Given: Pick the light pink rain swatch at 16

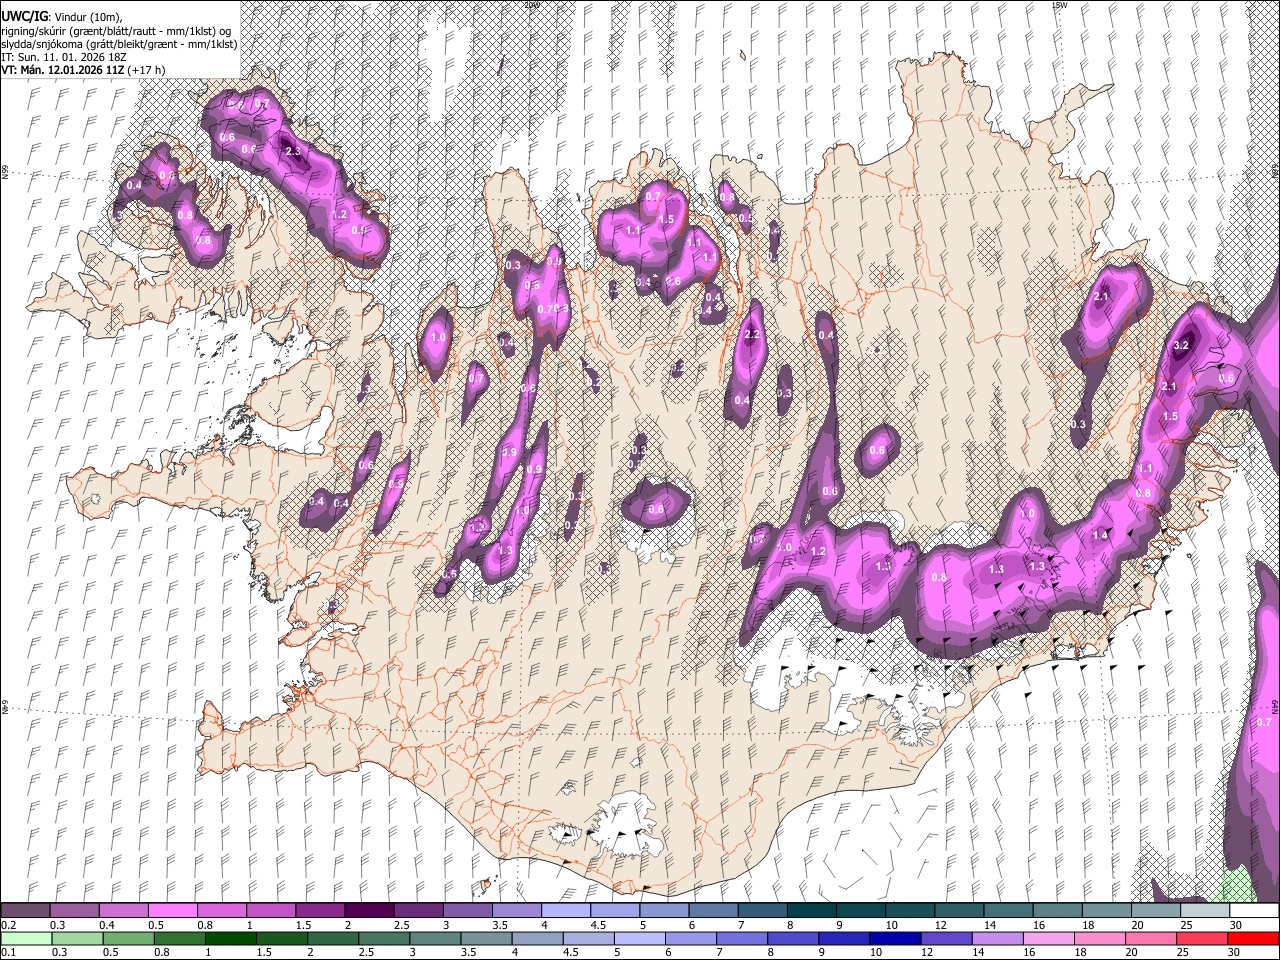Looking at the screenshot, I should point(1049,938).
